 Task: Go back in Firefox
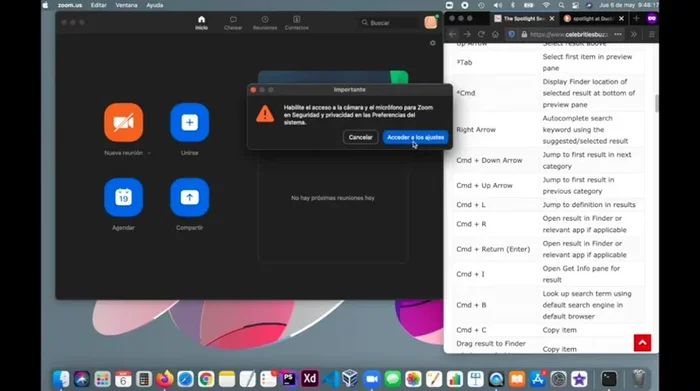[x=453, y=34]
